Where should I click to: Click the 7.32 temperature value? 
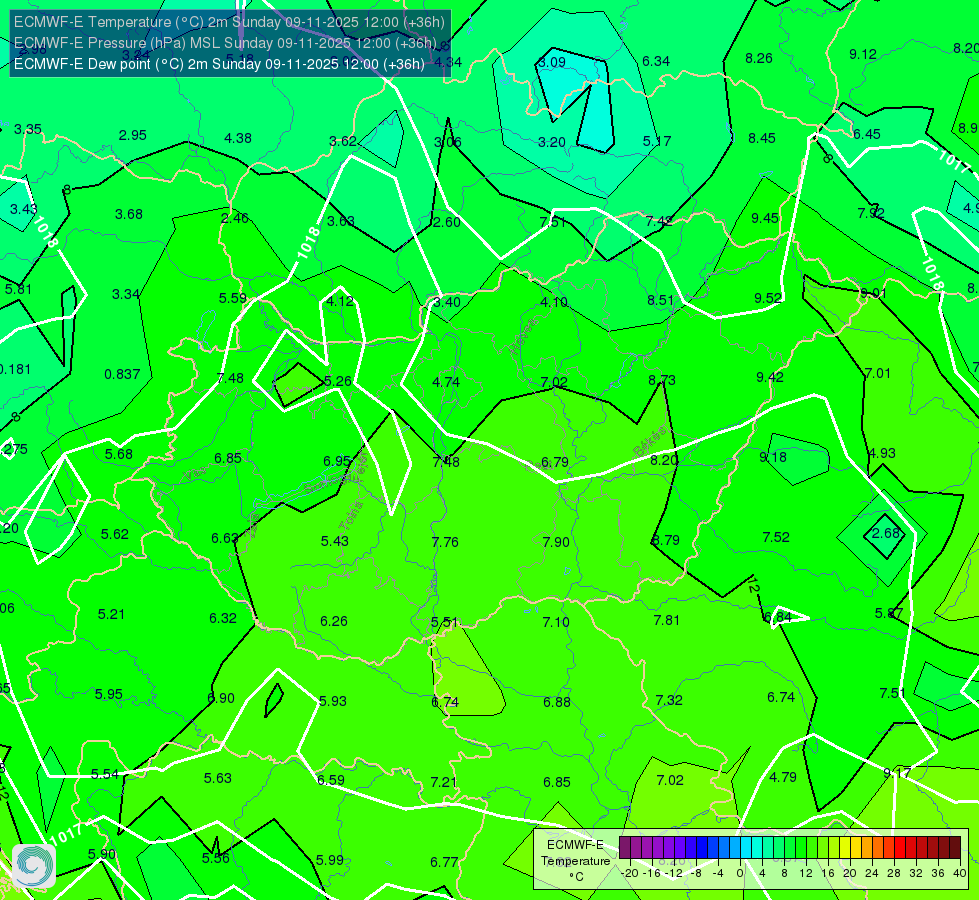click(x=669, y=700)
